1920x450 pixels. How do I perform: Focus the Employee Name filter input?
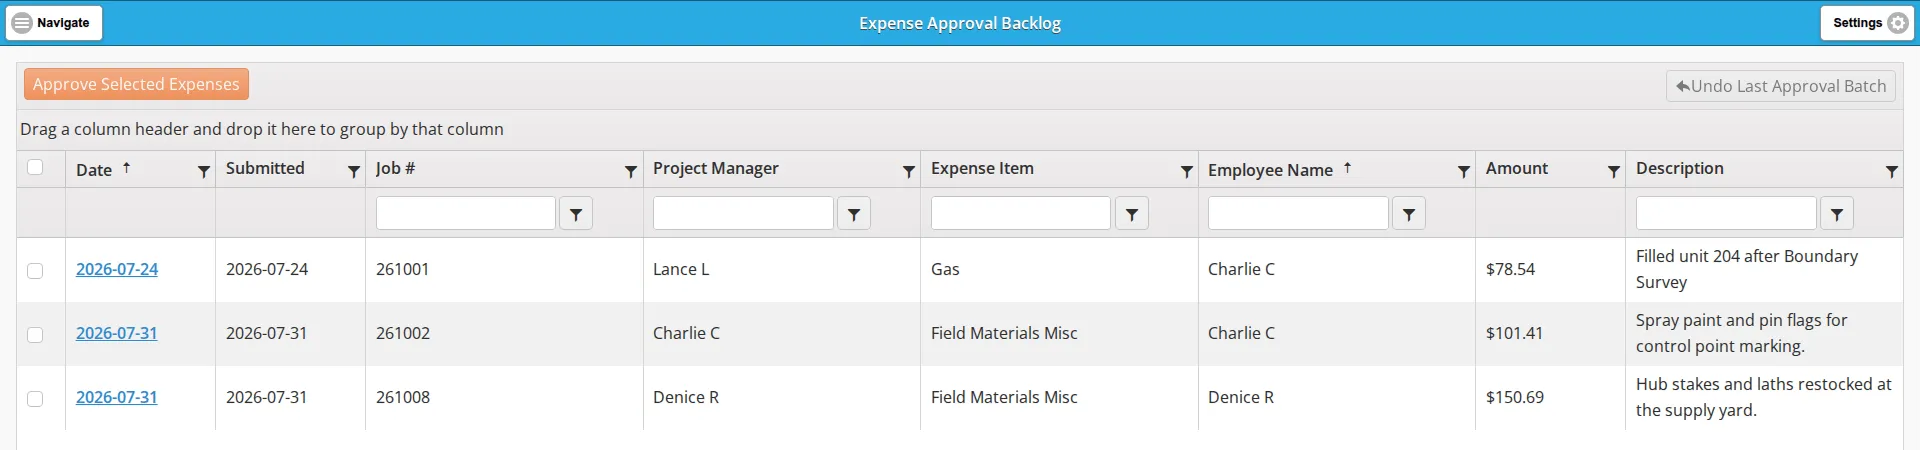tap(1298, 213)
